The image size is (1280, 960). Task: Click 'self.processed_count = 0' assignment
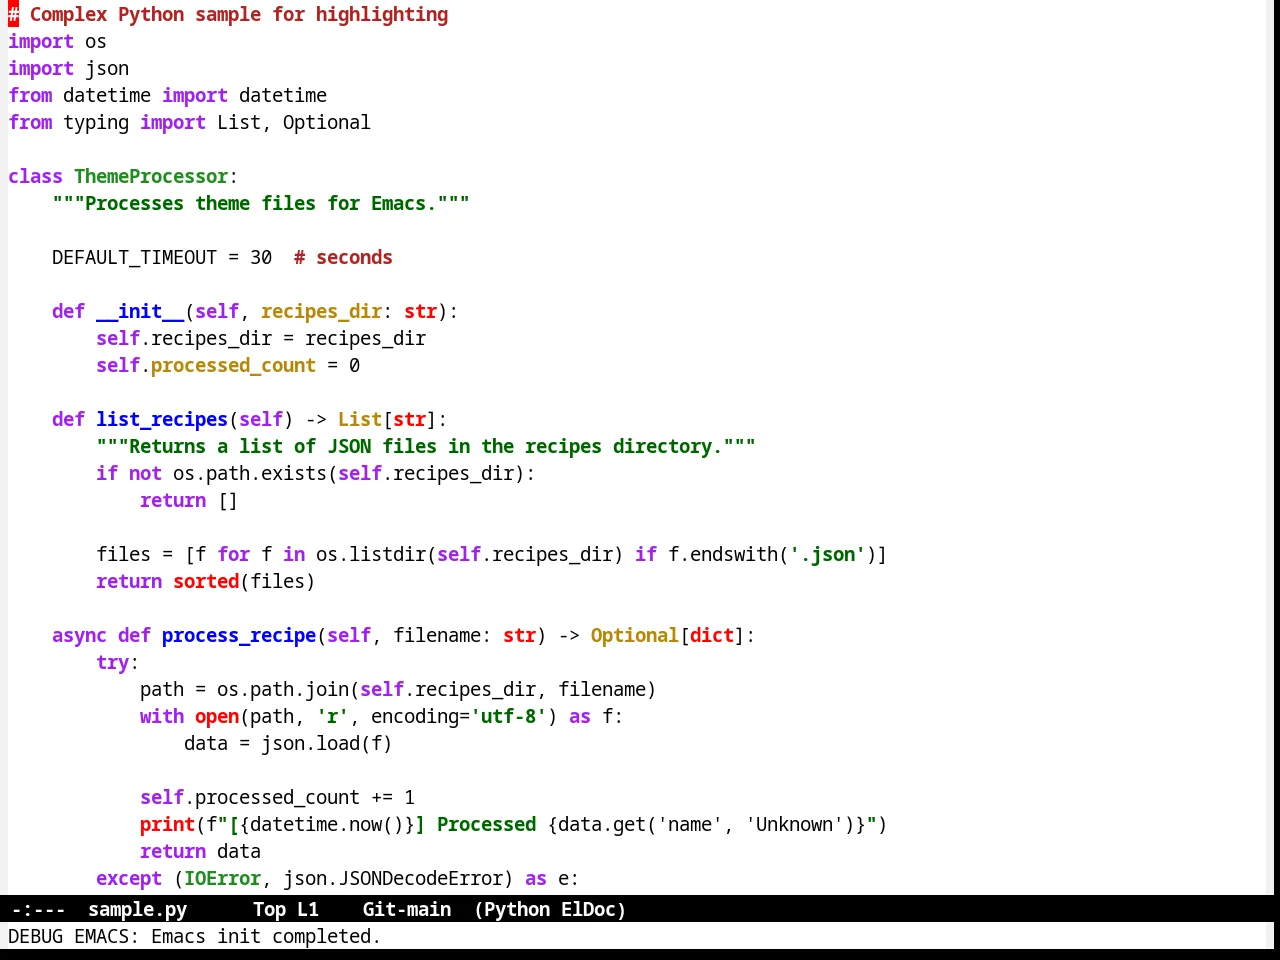tap(228, 365)
